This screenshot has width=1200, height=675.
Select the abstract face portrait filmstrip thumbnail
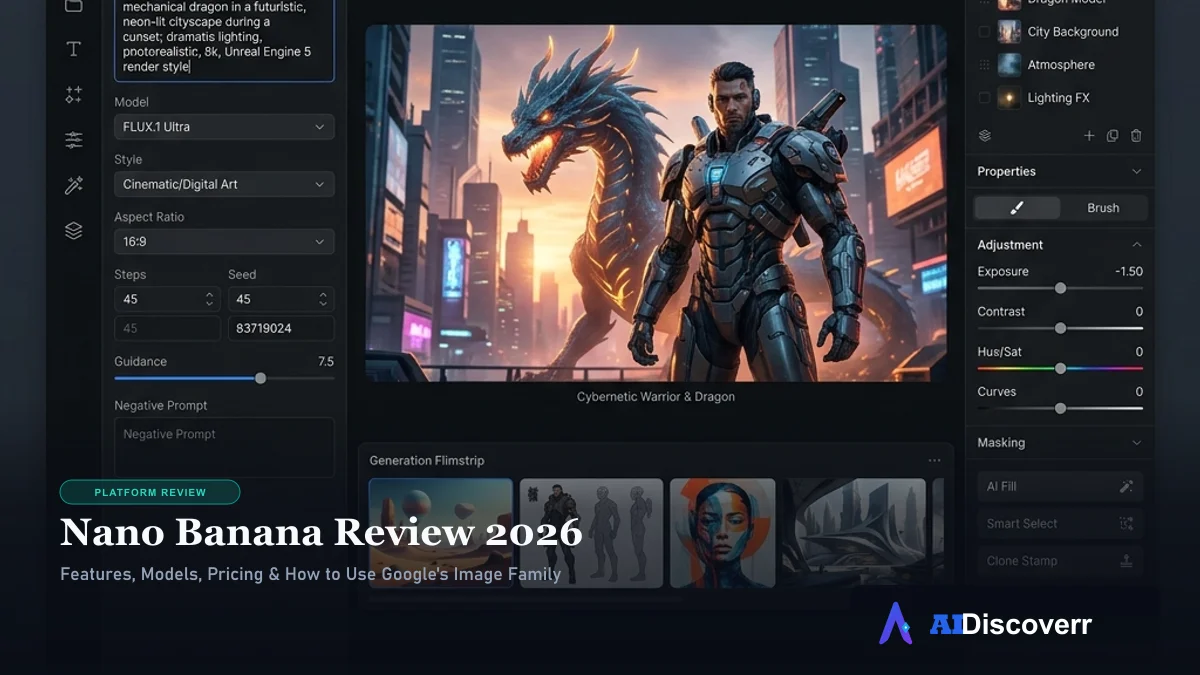pos(722,531)
